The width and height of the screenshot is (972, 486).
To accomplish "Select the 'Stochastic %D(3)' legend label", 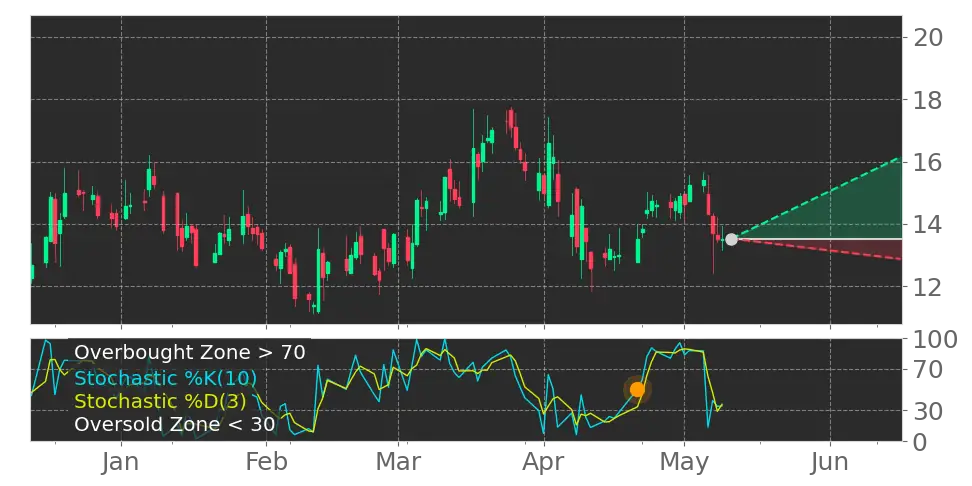I will pos(160,401).
